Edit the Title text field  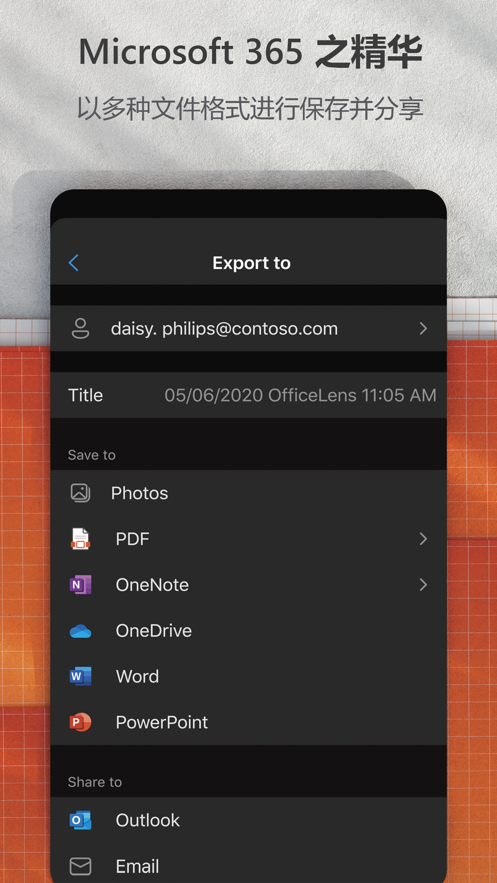point(300,395)
